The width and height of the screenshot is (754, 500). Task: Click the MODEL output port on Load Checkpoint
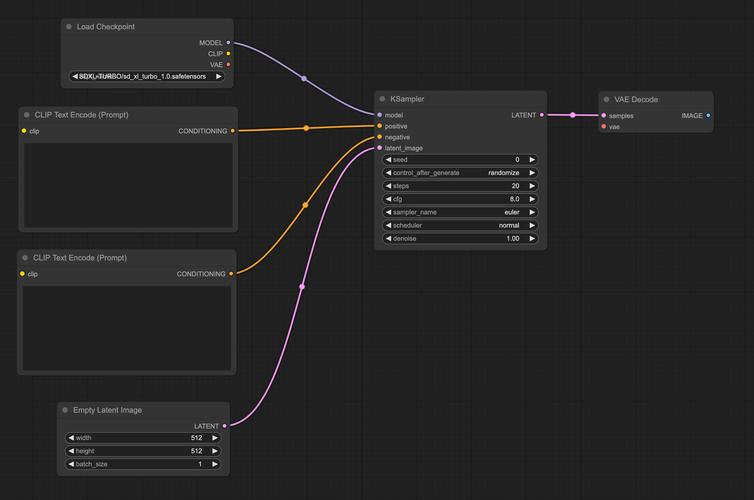coord(228,43)
